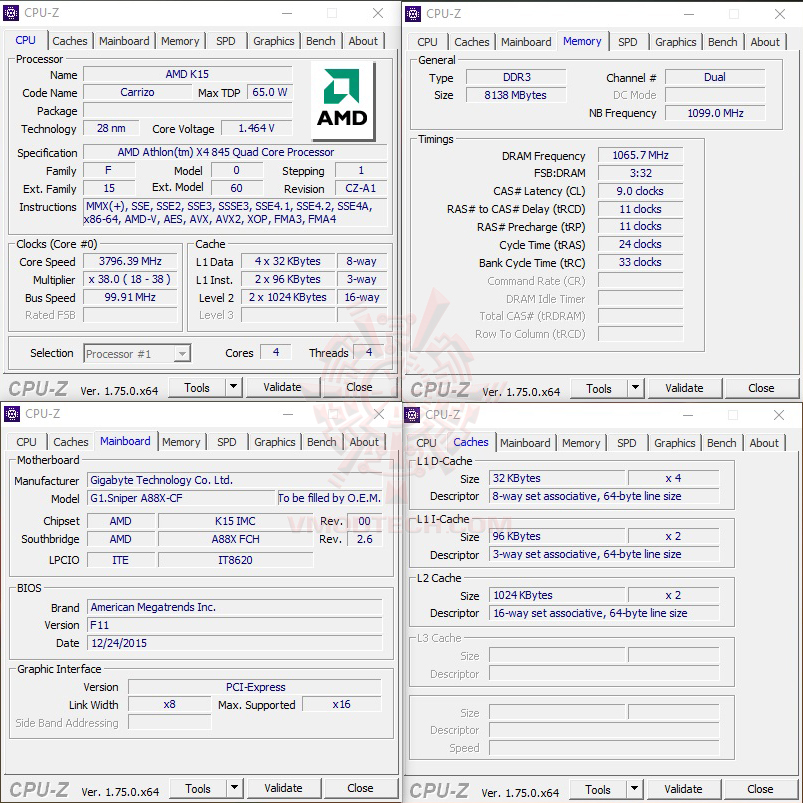Image resolution: width=803 pixels, height=803 pixels.
Task: Open Memory tab in the CPU tab window
Action: tap(180, 41)
